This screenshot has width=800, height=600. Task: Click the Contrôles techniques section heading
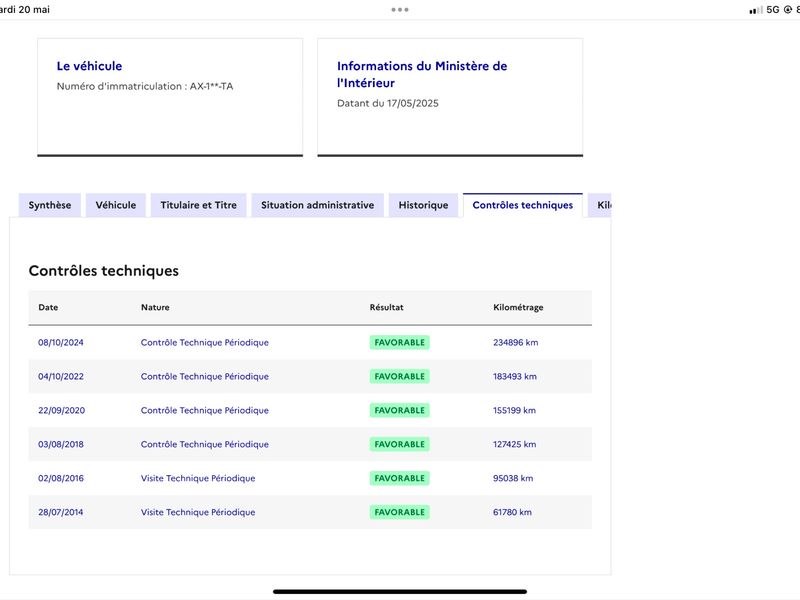(104, 270)
